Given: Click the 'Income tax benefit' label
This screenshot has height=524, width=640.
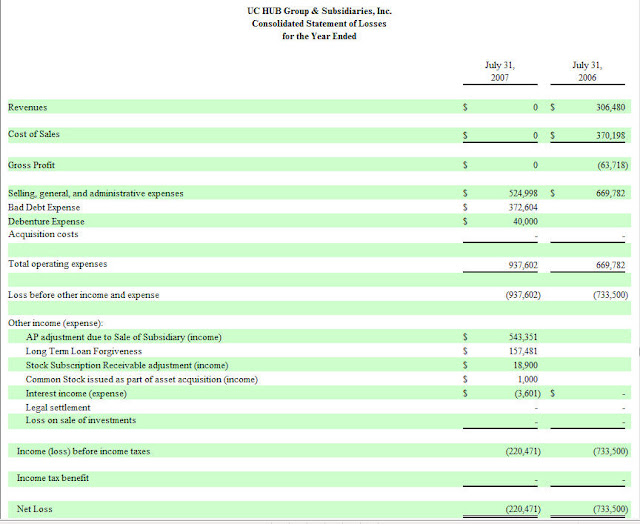Looking at the screenshot, I should [x=53, y=478].
